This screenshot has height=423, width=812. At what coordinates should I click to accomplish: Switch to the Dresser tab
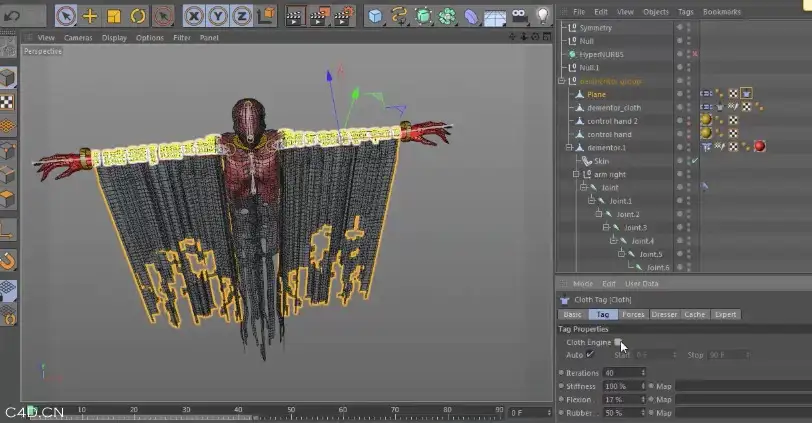click(664, 314)
